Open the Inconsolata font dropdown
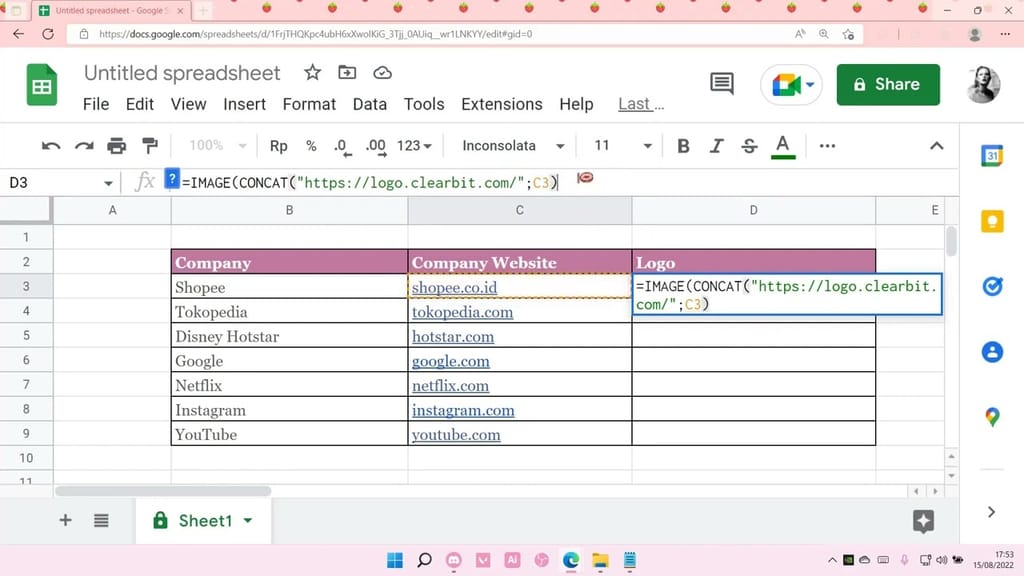 (x=513, y=146)
